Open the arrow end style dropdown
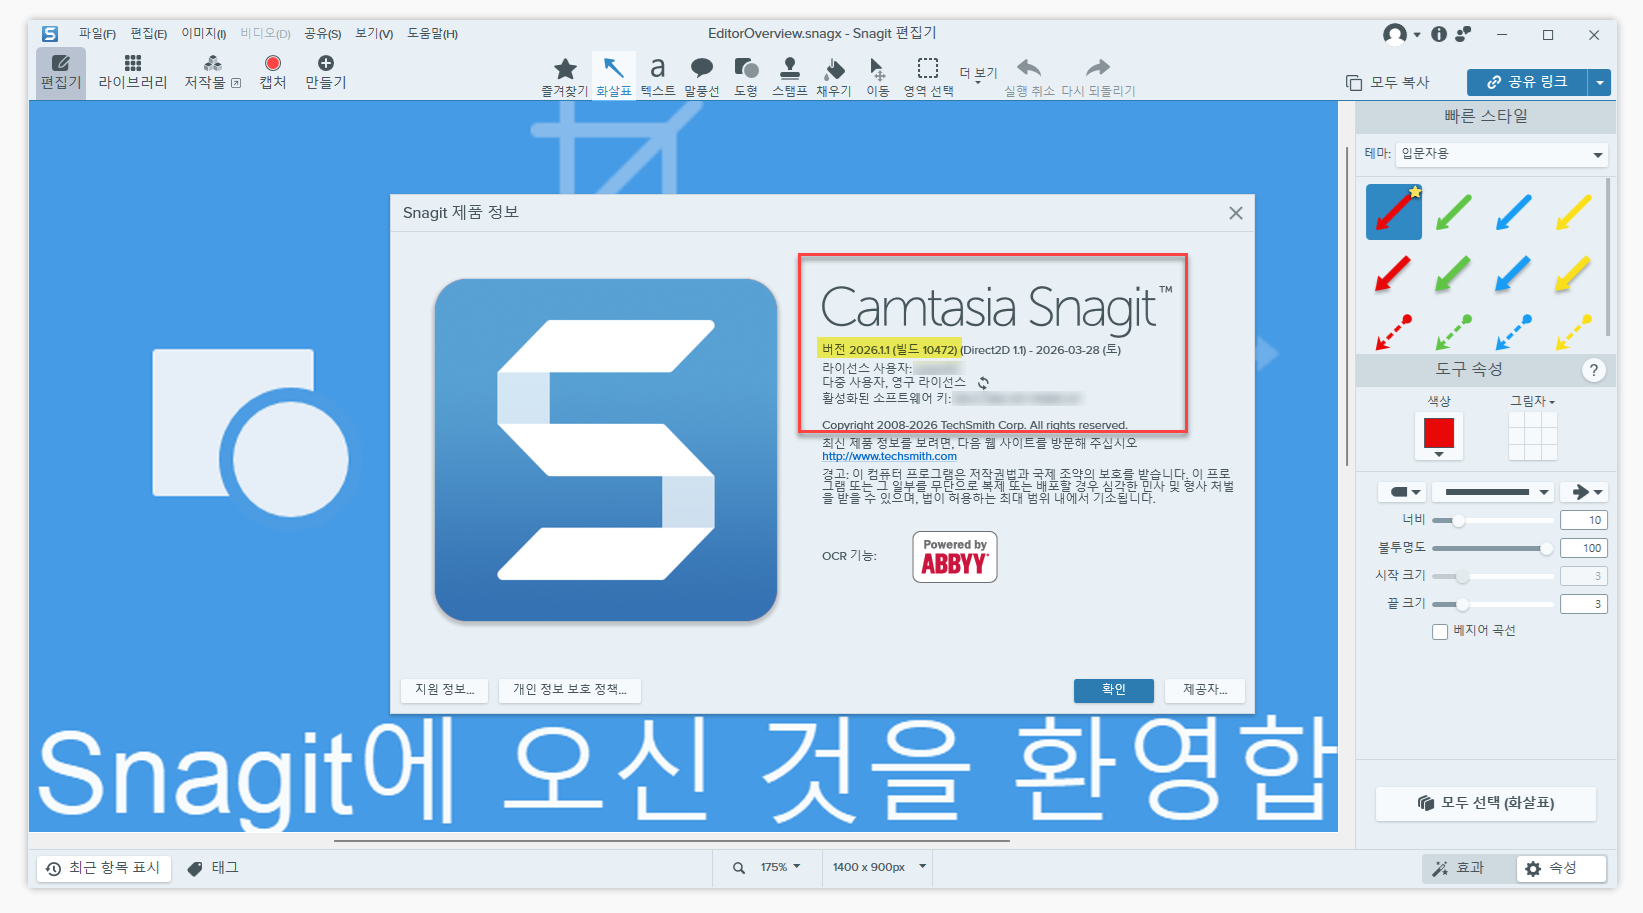 click(1584, 492)
